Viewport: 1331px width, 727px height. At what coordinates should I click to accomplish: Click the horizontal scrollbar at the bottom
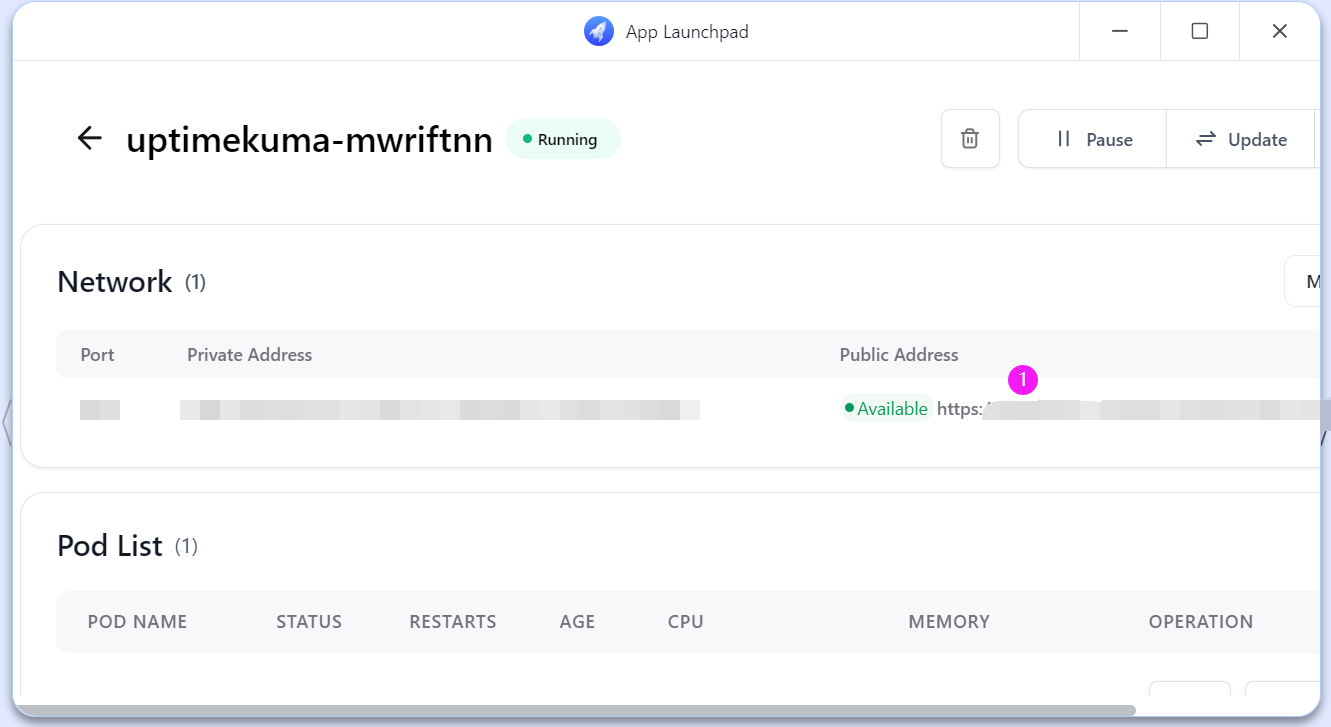pyautogui.click(x=575, y=711)
